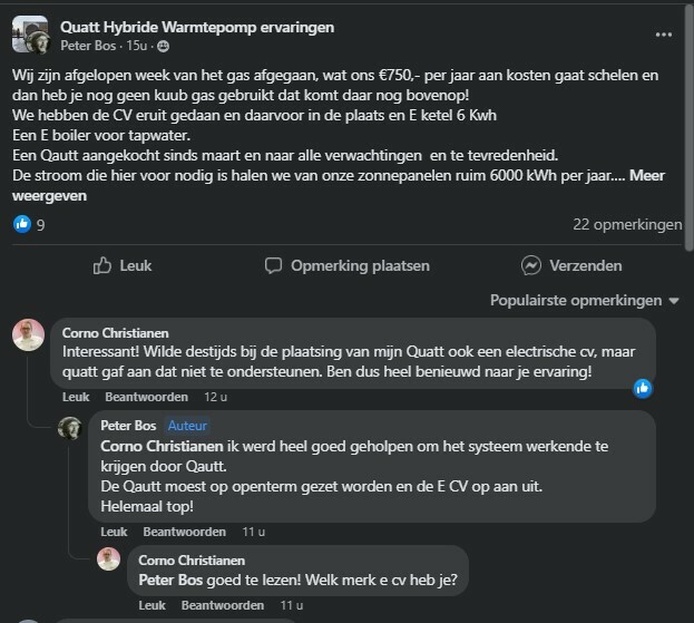Click the like reaction badge on Corno's comment
694x623 pixels.
[643, 388]
